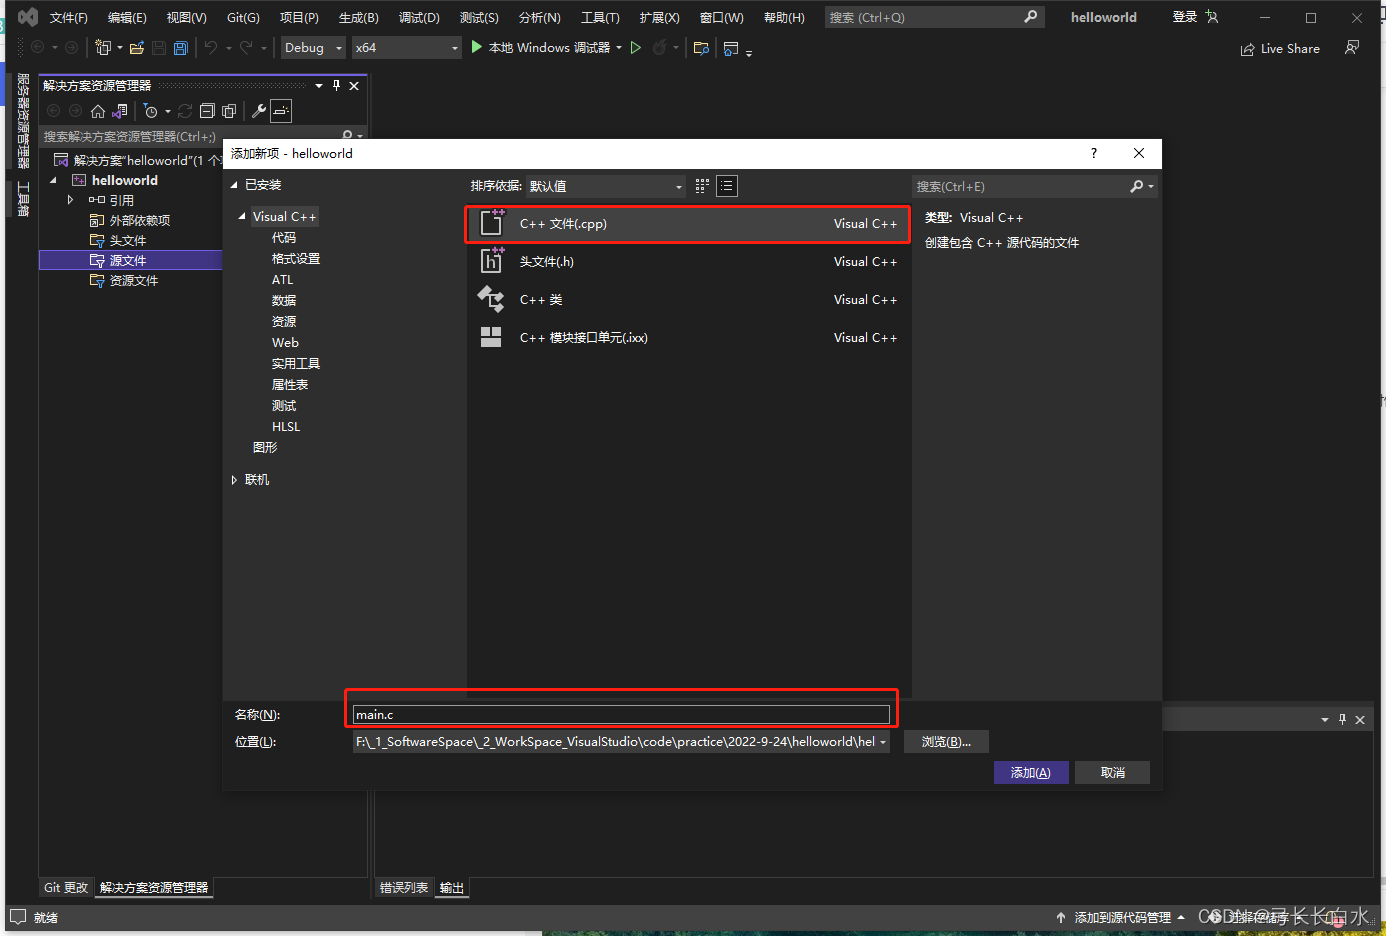This screenshot has height=936, width=1386.
Task: Expand the 联机 tree node
Action: (x=234, y=480)
